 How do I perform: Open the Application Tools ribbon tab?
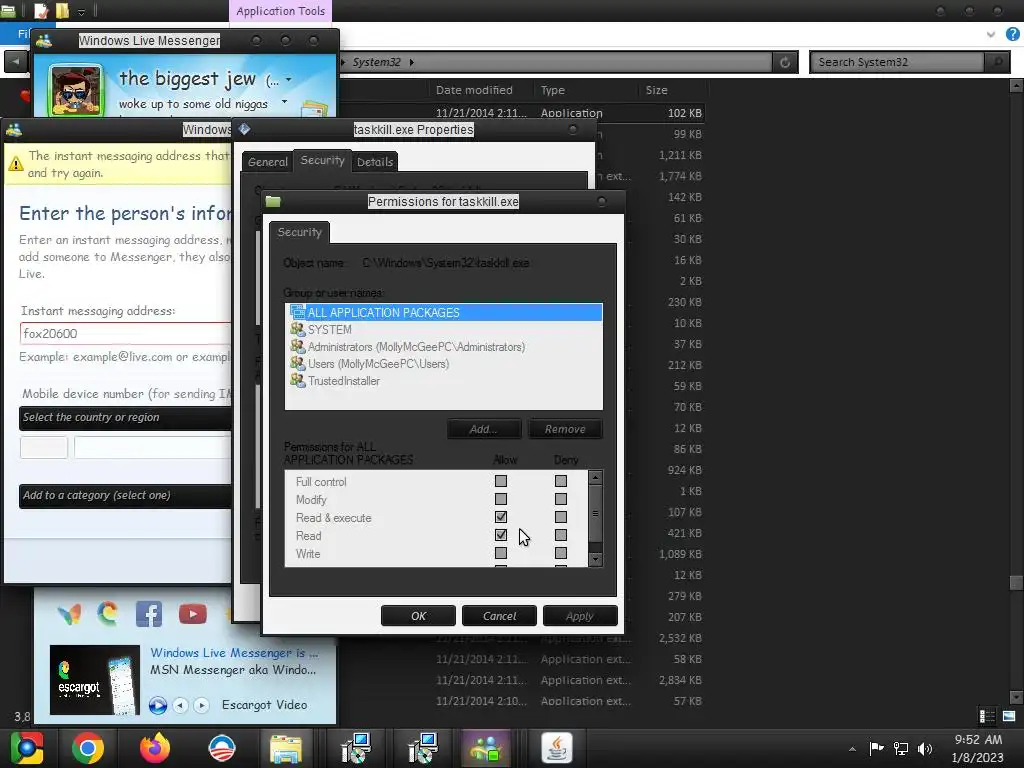pyautogui.click(x=280, y=11)
